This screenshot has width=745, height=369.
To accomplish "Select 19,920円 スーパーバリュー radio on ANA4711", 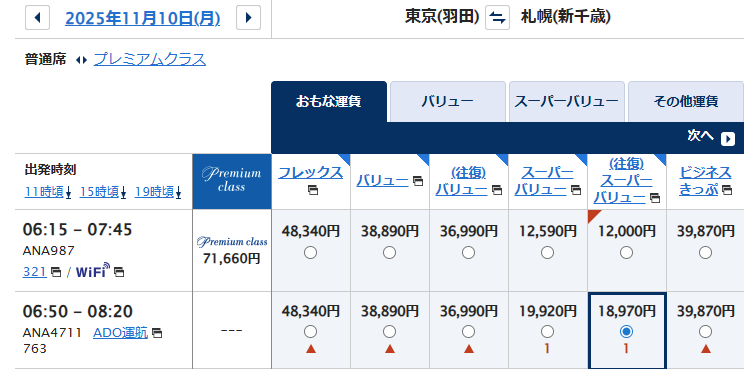I will point(547,331).
